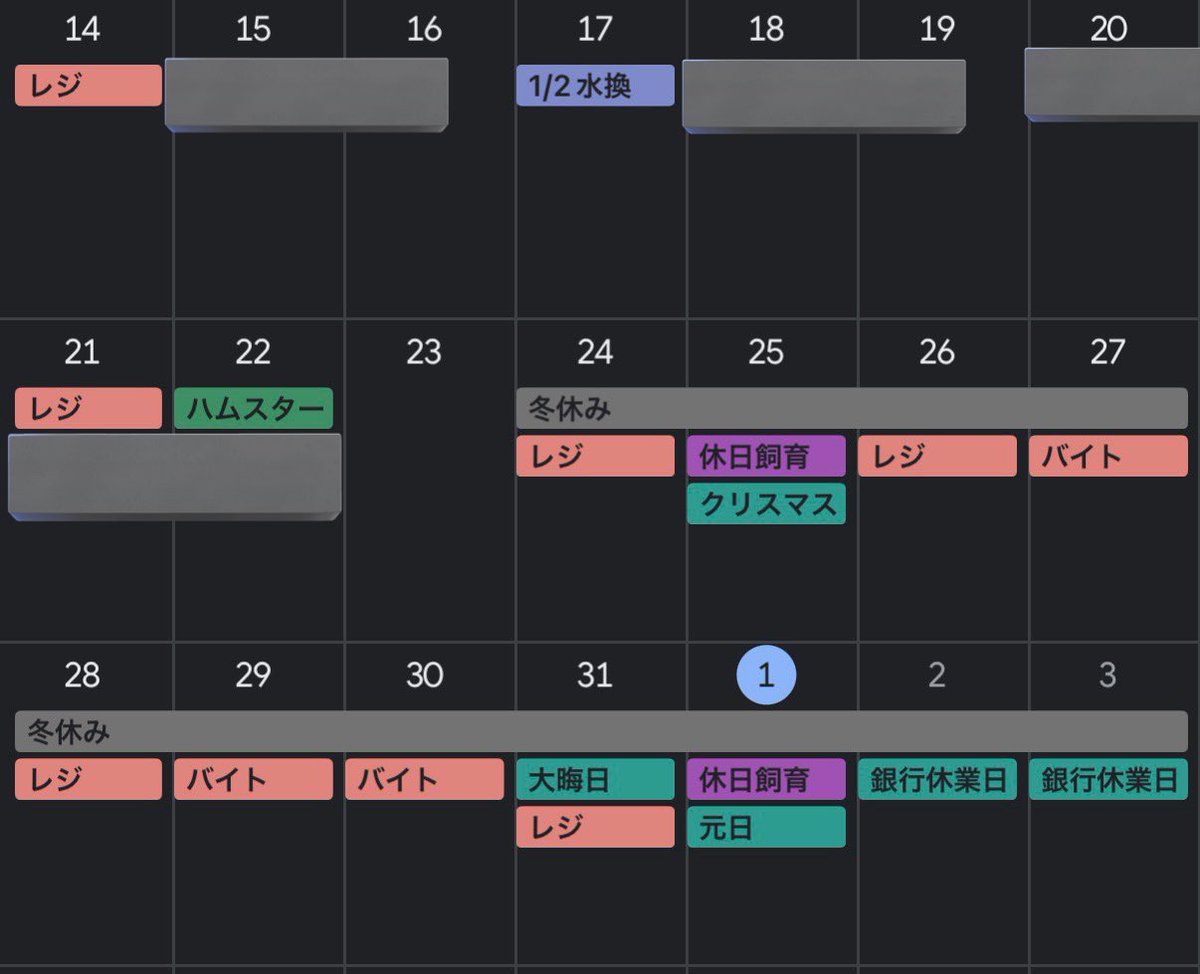Screen dimensions: 1200x974
Task: Open the レジ event on the 24th
Action: (x=595, y=456)
